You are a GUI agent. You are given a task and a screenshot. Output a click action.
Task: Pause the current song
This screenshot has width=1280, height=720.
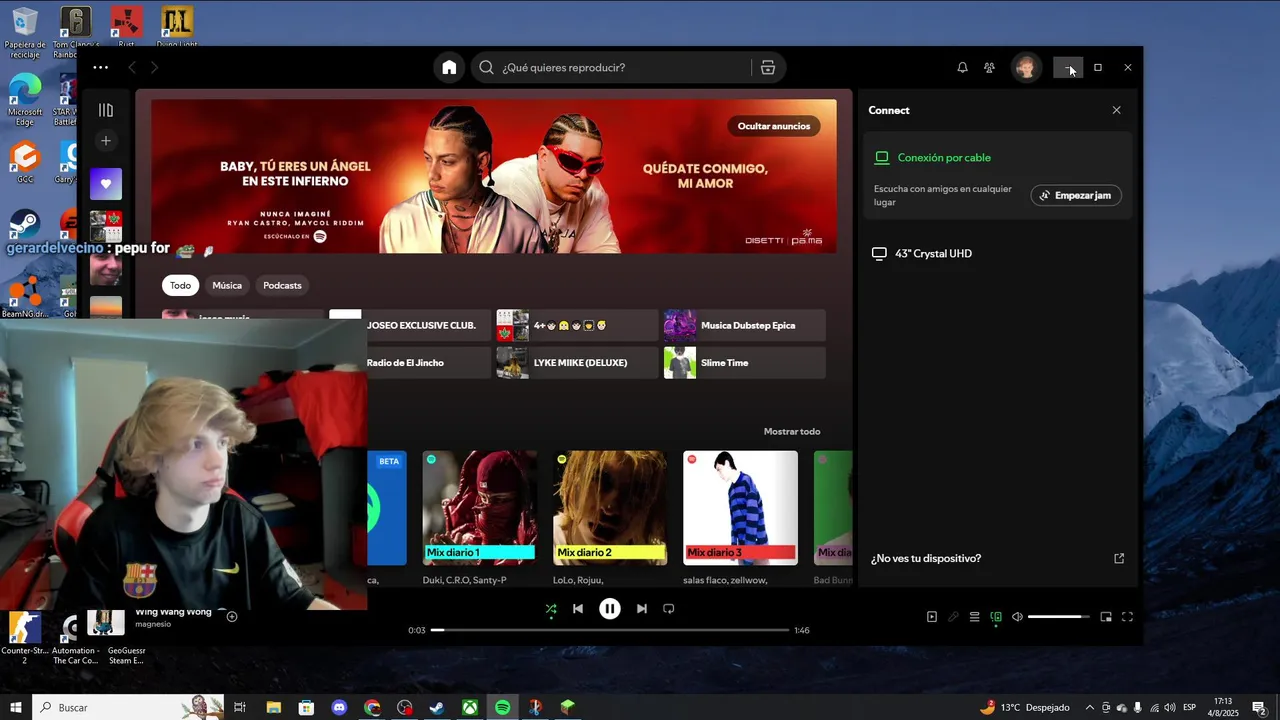pos(610,608)
